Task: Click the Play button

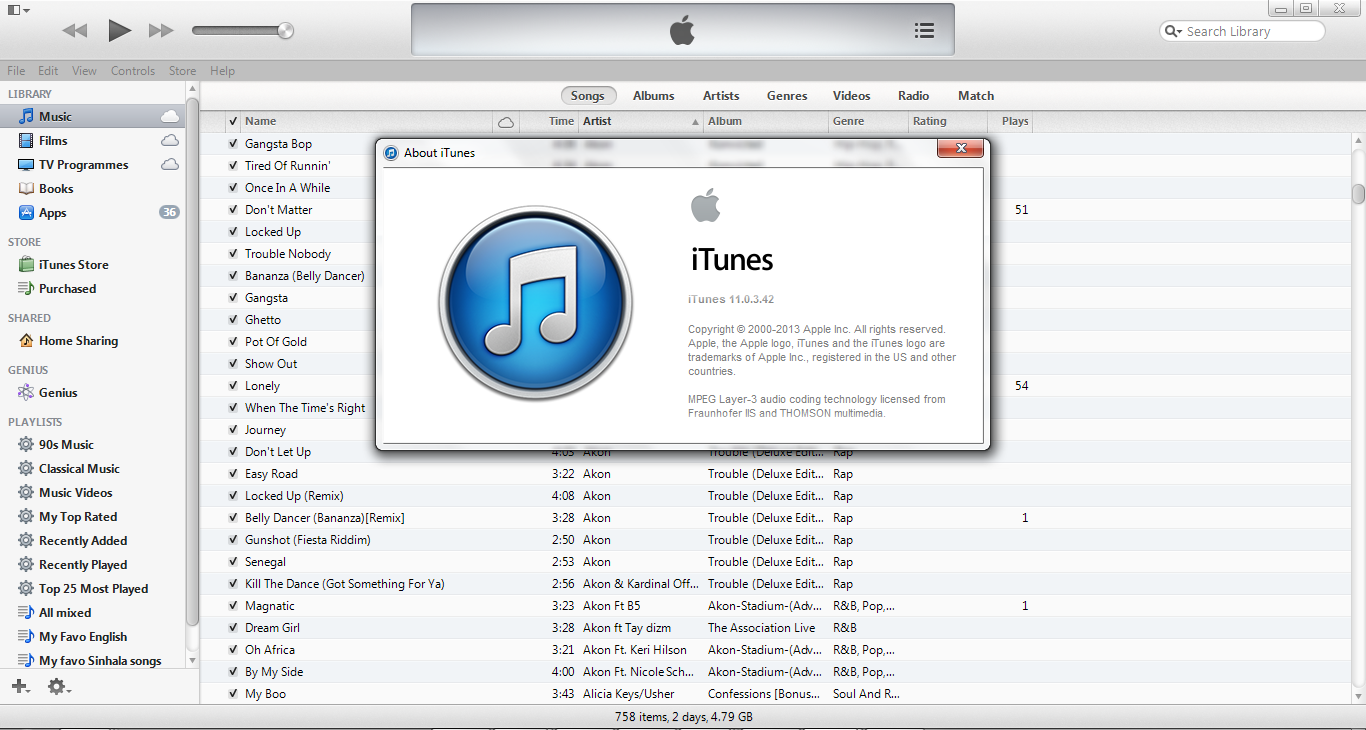Action: (119, 31)
